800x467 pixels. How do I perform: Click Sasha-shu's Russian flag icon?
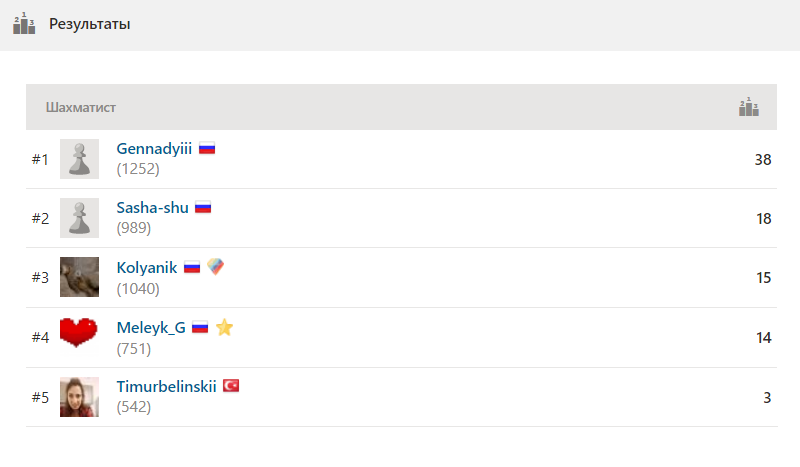click(203, 208)
